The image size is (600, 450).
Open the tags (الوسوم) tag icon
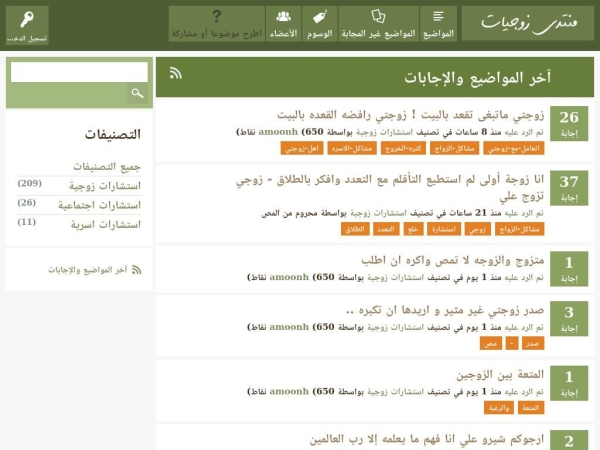click(x=320, y=17)
